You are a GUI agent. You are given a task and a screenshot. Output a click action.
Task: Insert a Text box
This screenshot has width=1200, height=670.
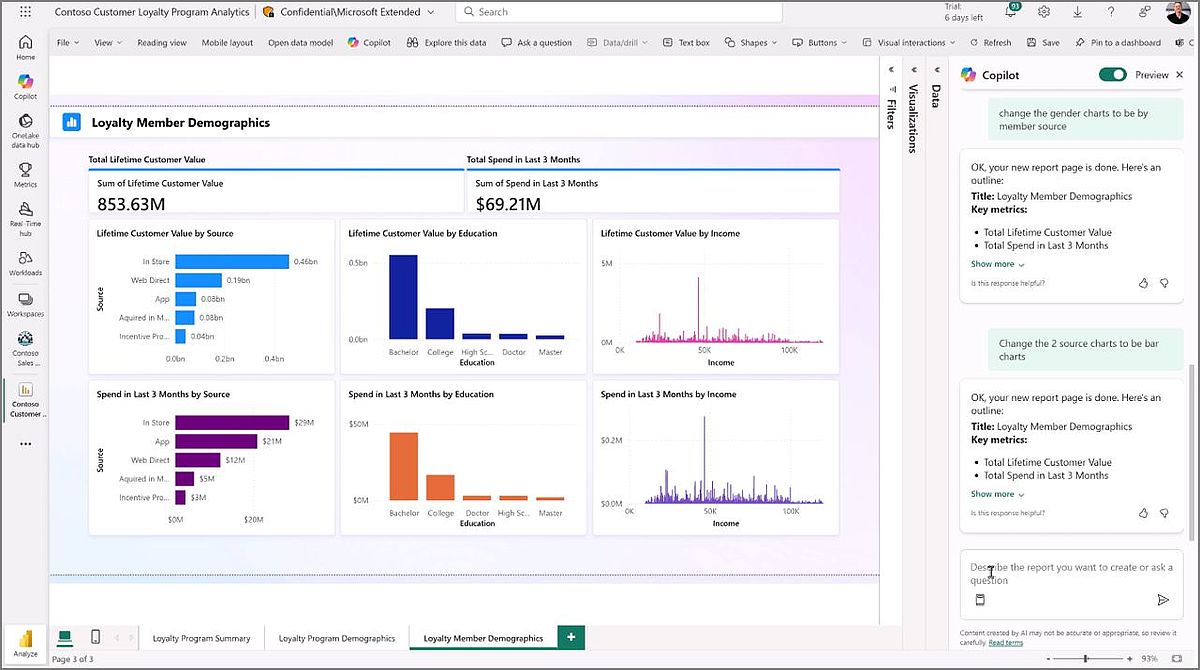(686, 43)
